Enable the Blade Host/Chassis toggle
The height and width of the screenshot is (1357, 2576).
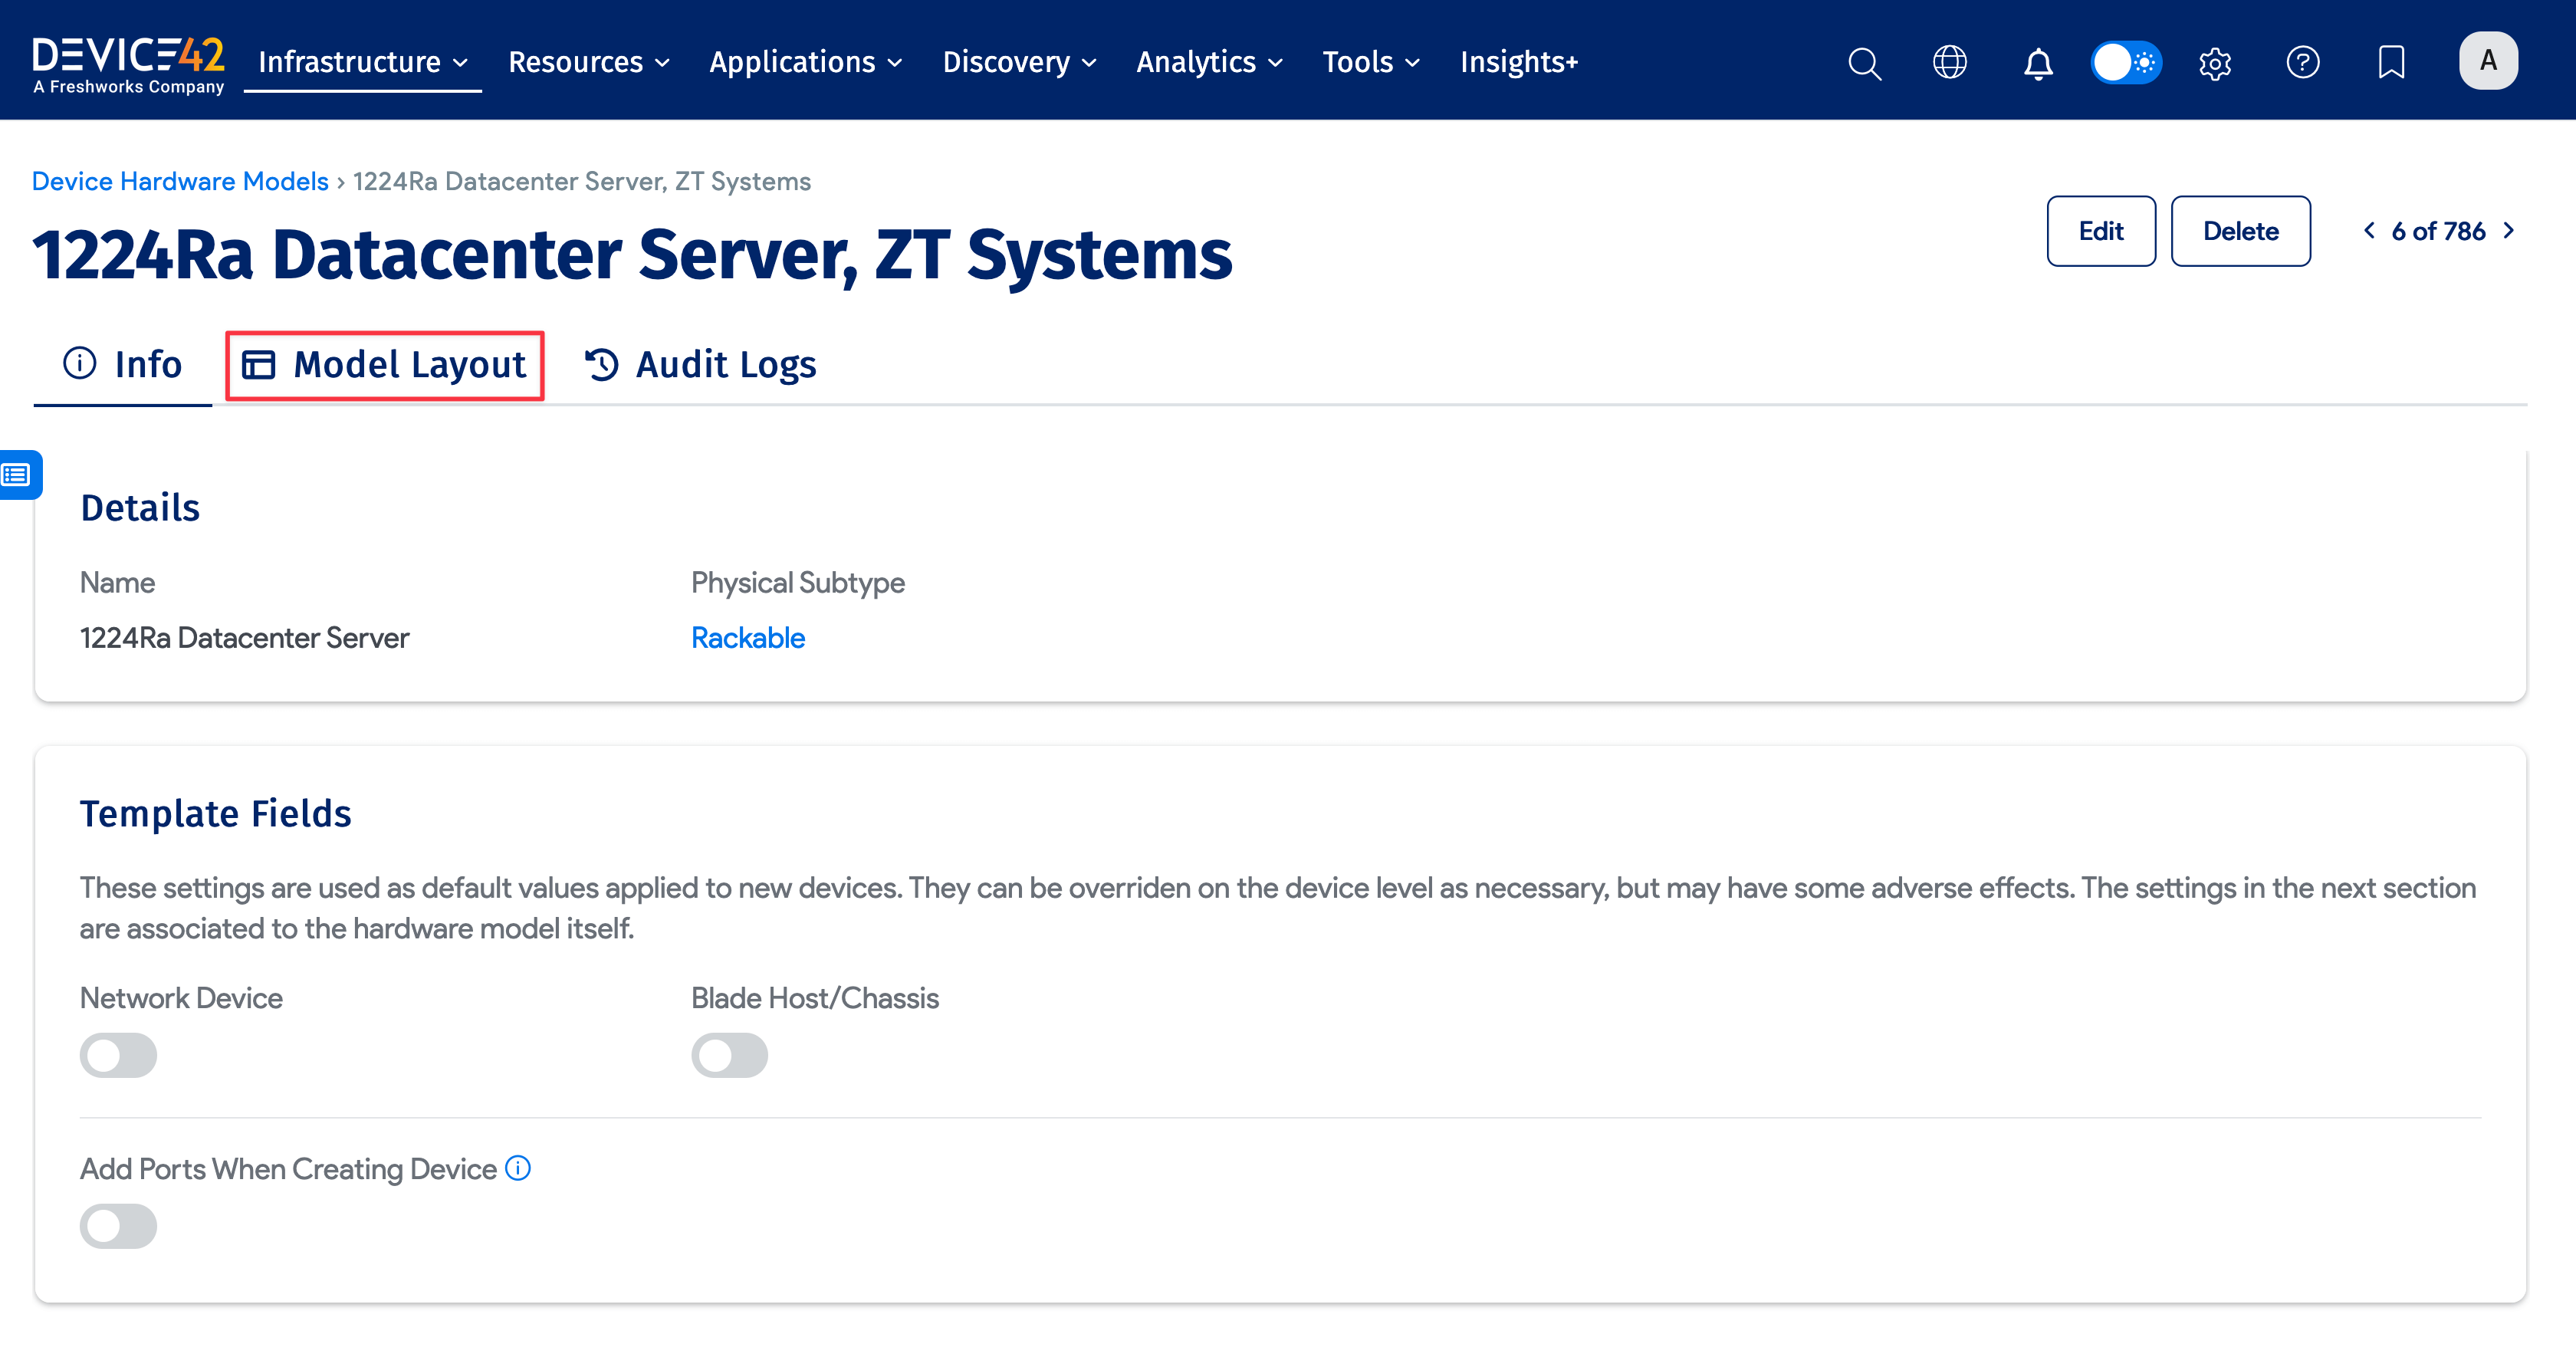point(729,1055)
